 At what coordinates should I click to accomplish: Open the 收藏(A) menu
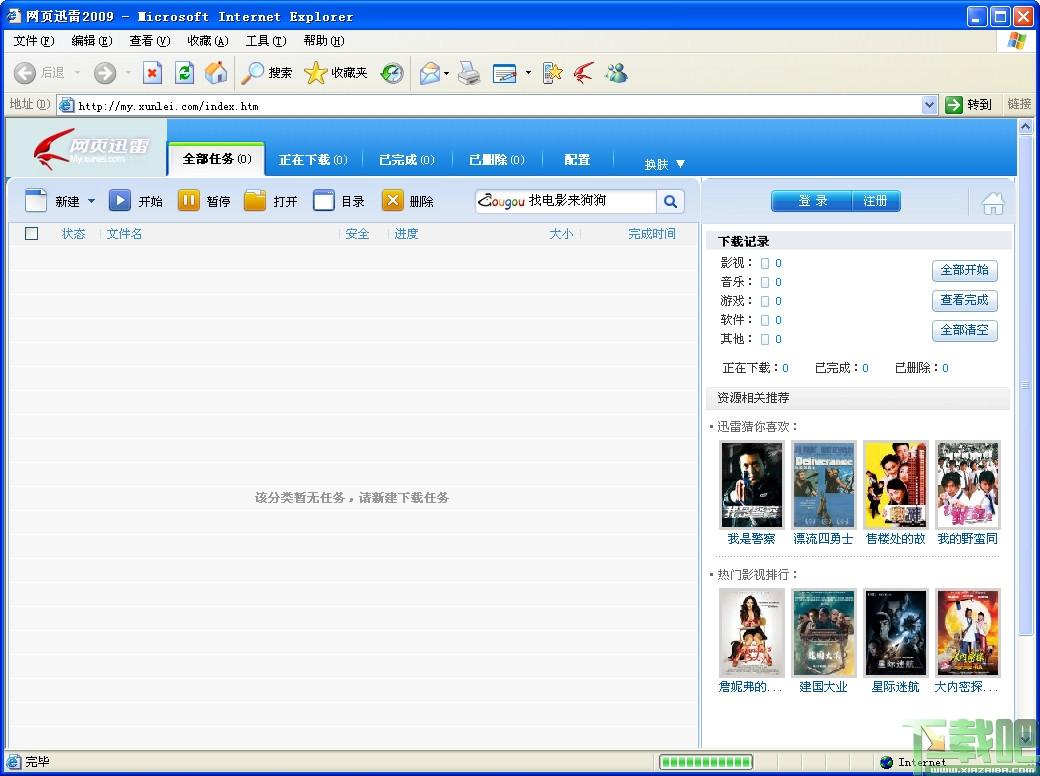click(208, 40)
